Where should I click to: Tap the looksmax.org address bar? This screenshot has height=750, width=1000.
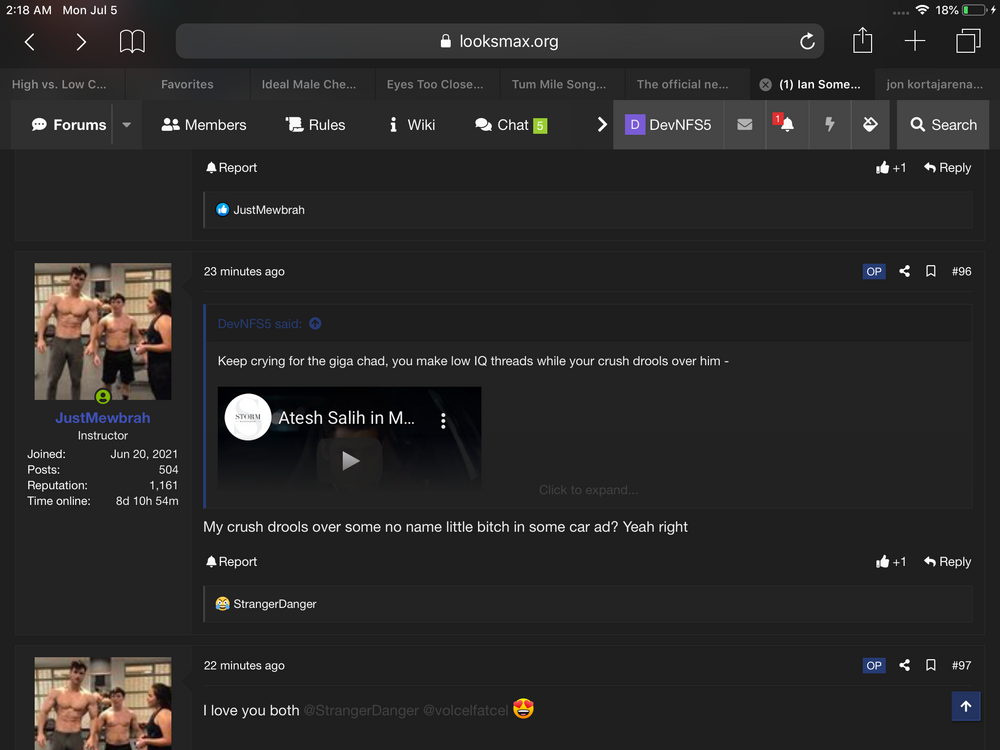click(500, 42)
